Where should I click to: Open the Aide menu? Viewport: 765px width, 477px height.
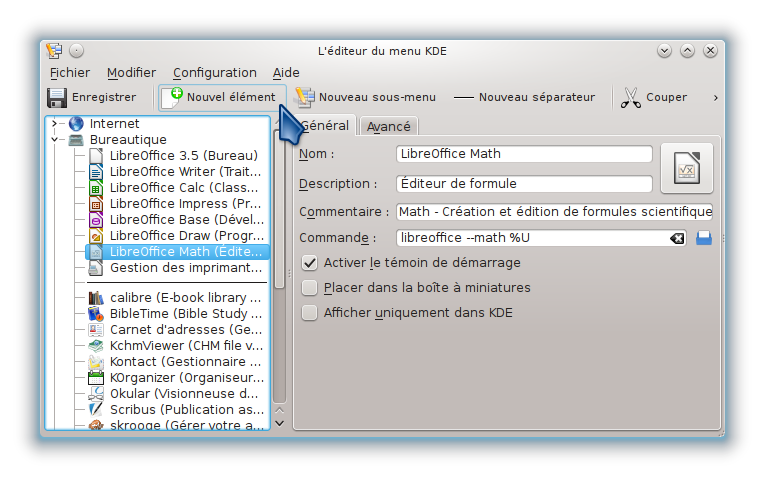(x=286, y=73)
